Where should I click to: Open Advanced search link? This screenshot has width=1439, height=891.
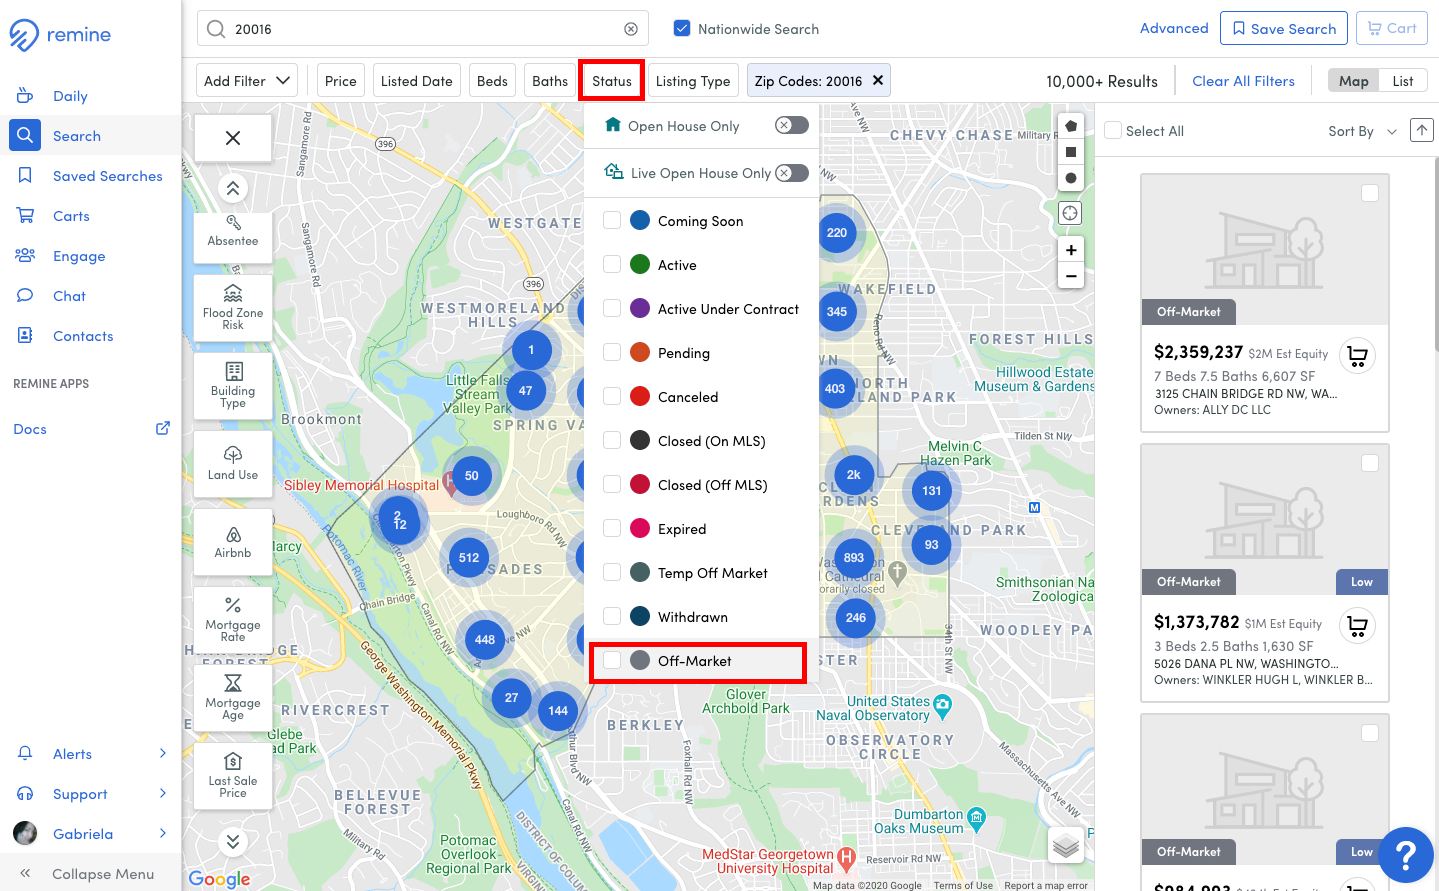1174,28
